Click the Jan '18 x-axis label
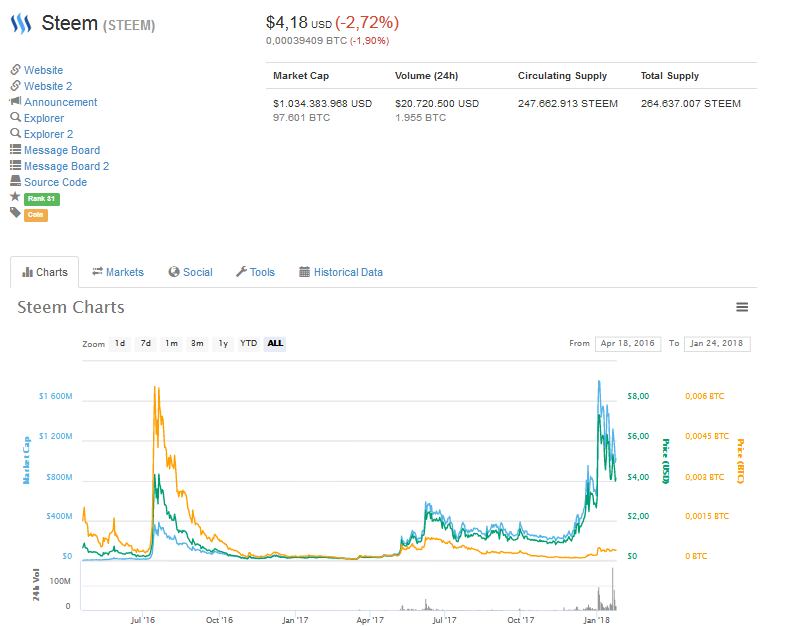The height and width of the screenshot is (626, 803). [x=597, y=620]
